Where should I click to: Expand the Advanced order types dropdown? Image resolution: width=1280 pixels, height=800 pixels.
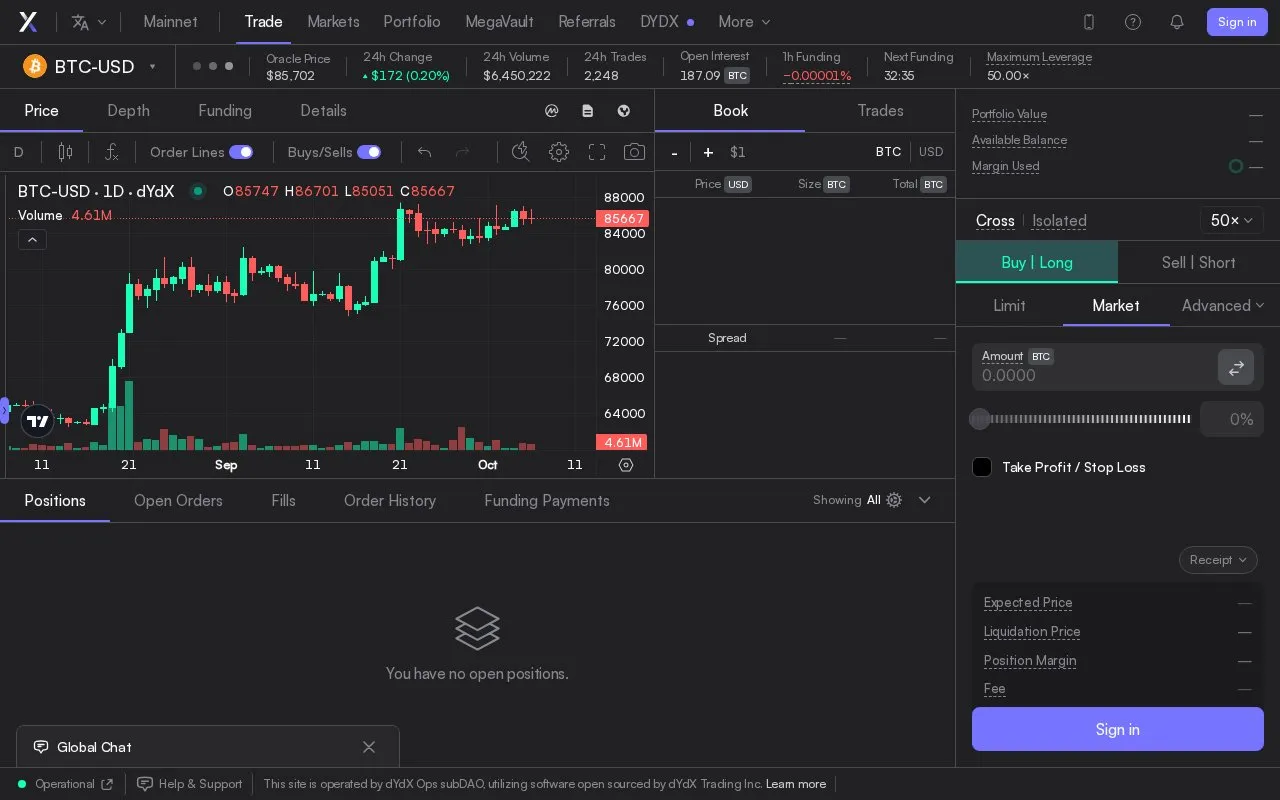pos(1223,305)
